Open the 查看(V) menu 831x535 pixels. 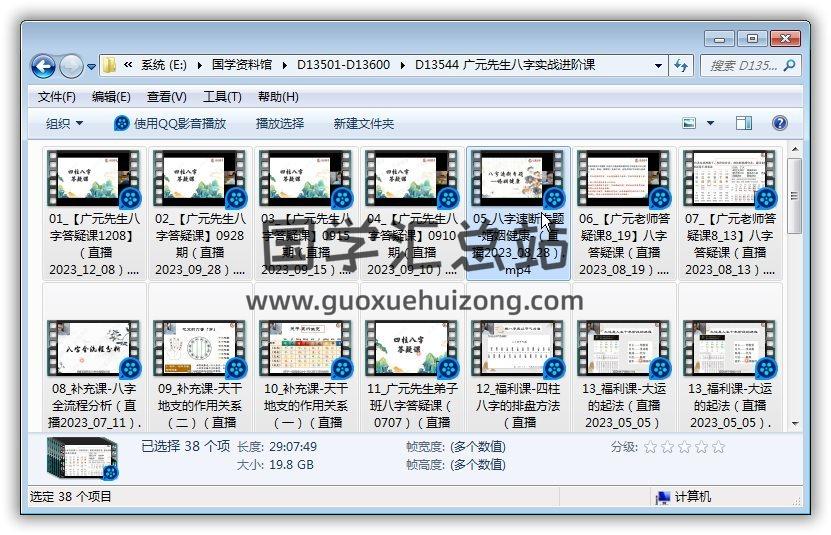pyautogui.click(x=167, y=97)
